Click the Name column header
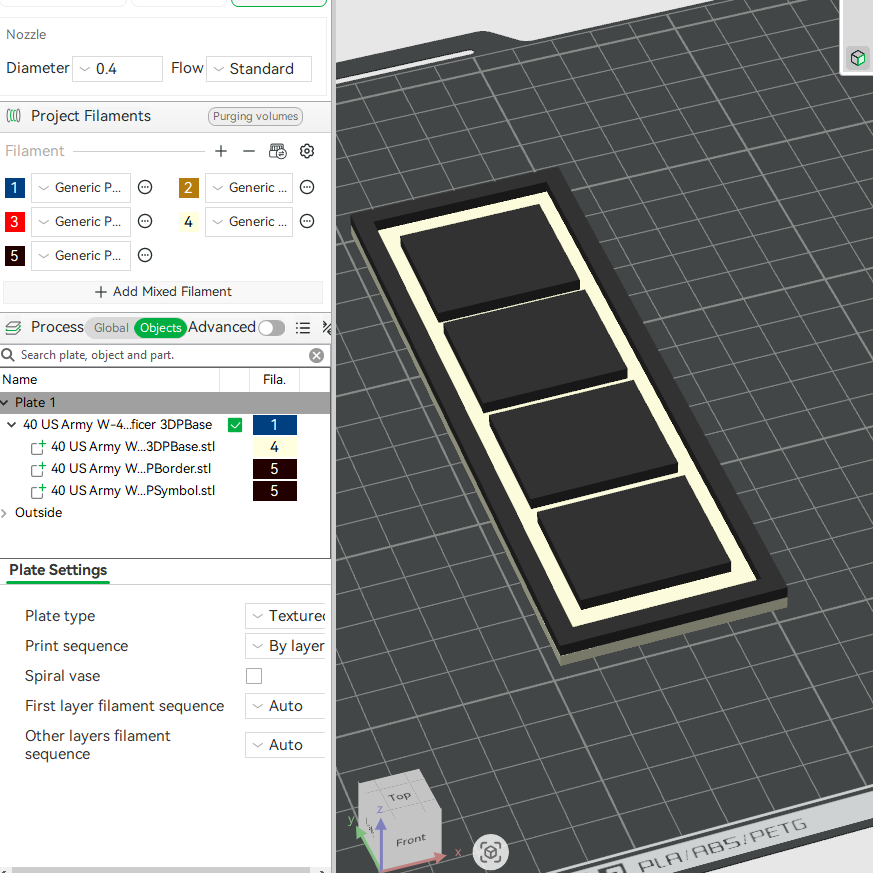Viewport: 873px width, 873px height. 110,380
